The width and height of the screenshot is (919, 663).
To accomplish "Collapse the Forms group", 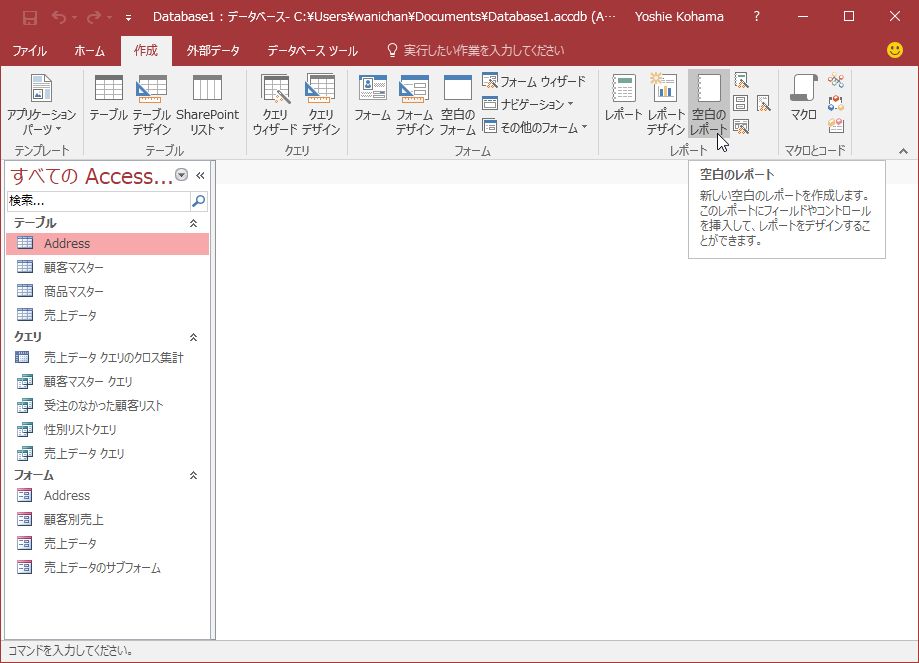I will [x=193, y=475].
